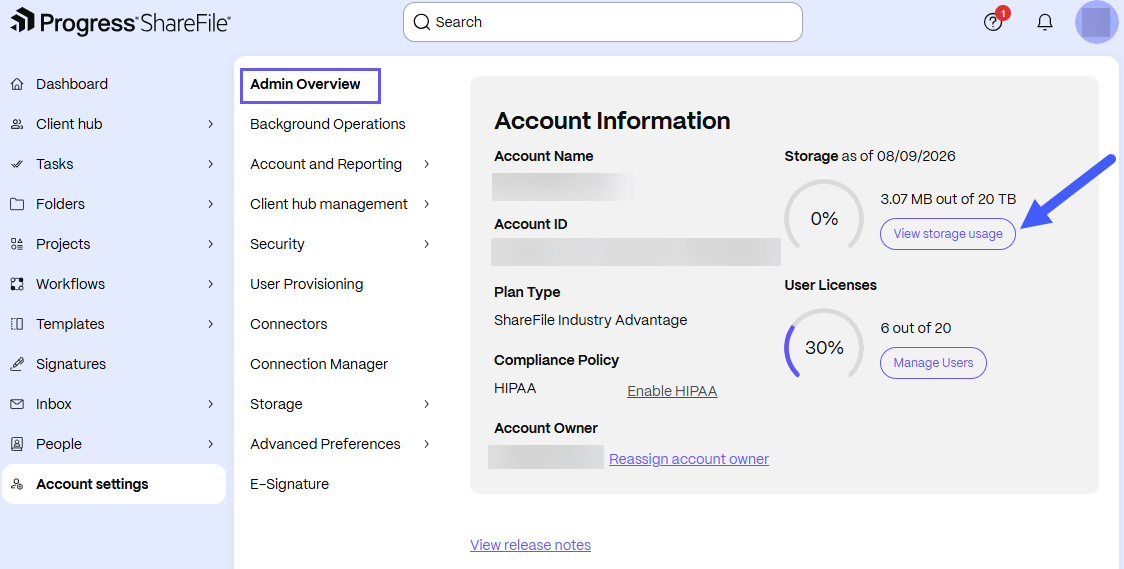Click the Inbox envelope icon
Viewport: 1124px width, 569px height.
tap(17, 404)
